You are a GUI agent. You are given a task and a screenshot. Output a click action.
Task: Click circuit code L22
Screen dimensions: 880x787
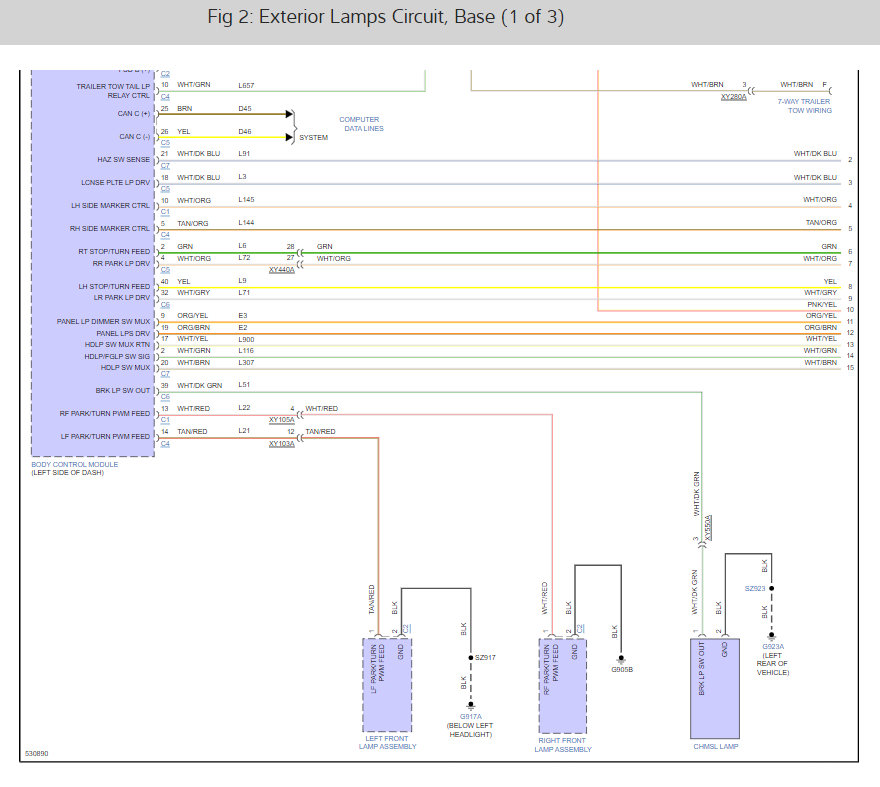(x=244, y=408)
